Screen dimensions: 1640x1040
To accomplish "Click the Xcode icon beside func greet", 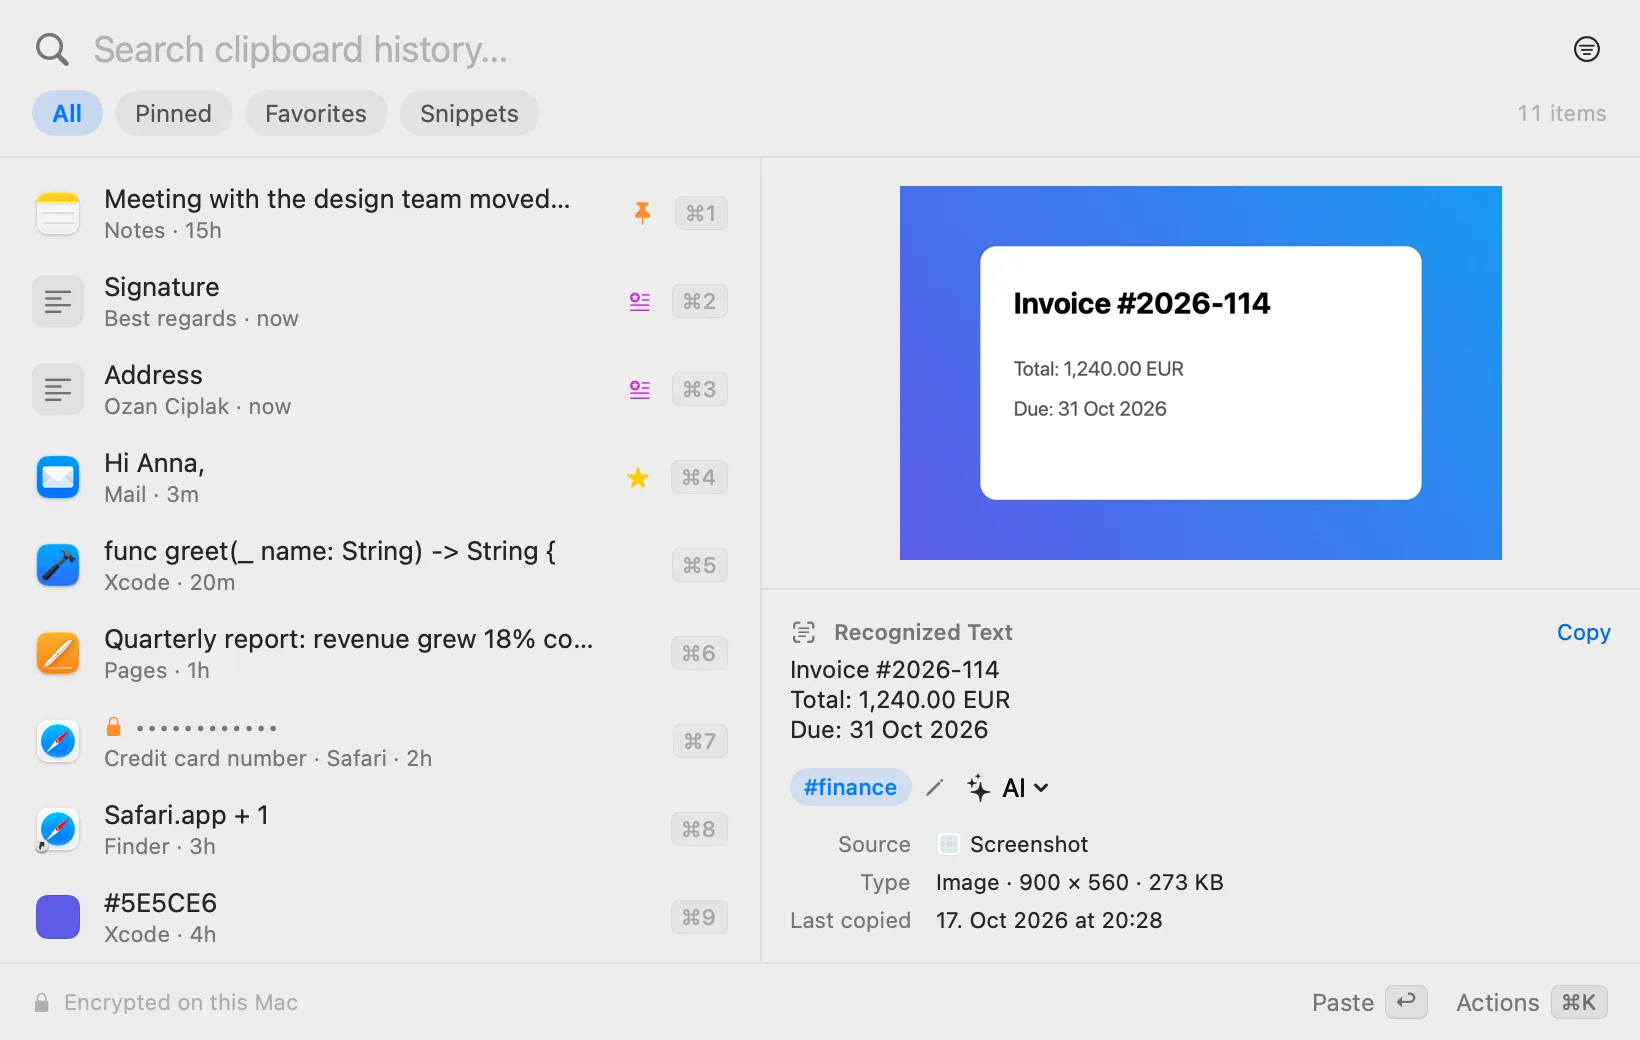I will click(x=58, y=566).
